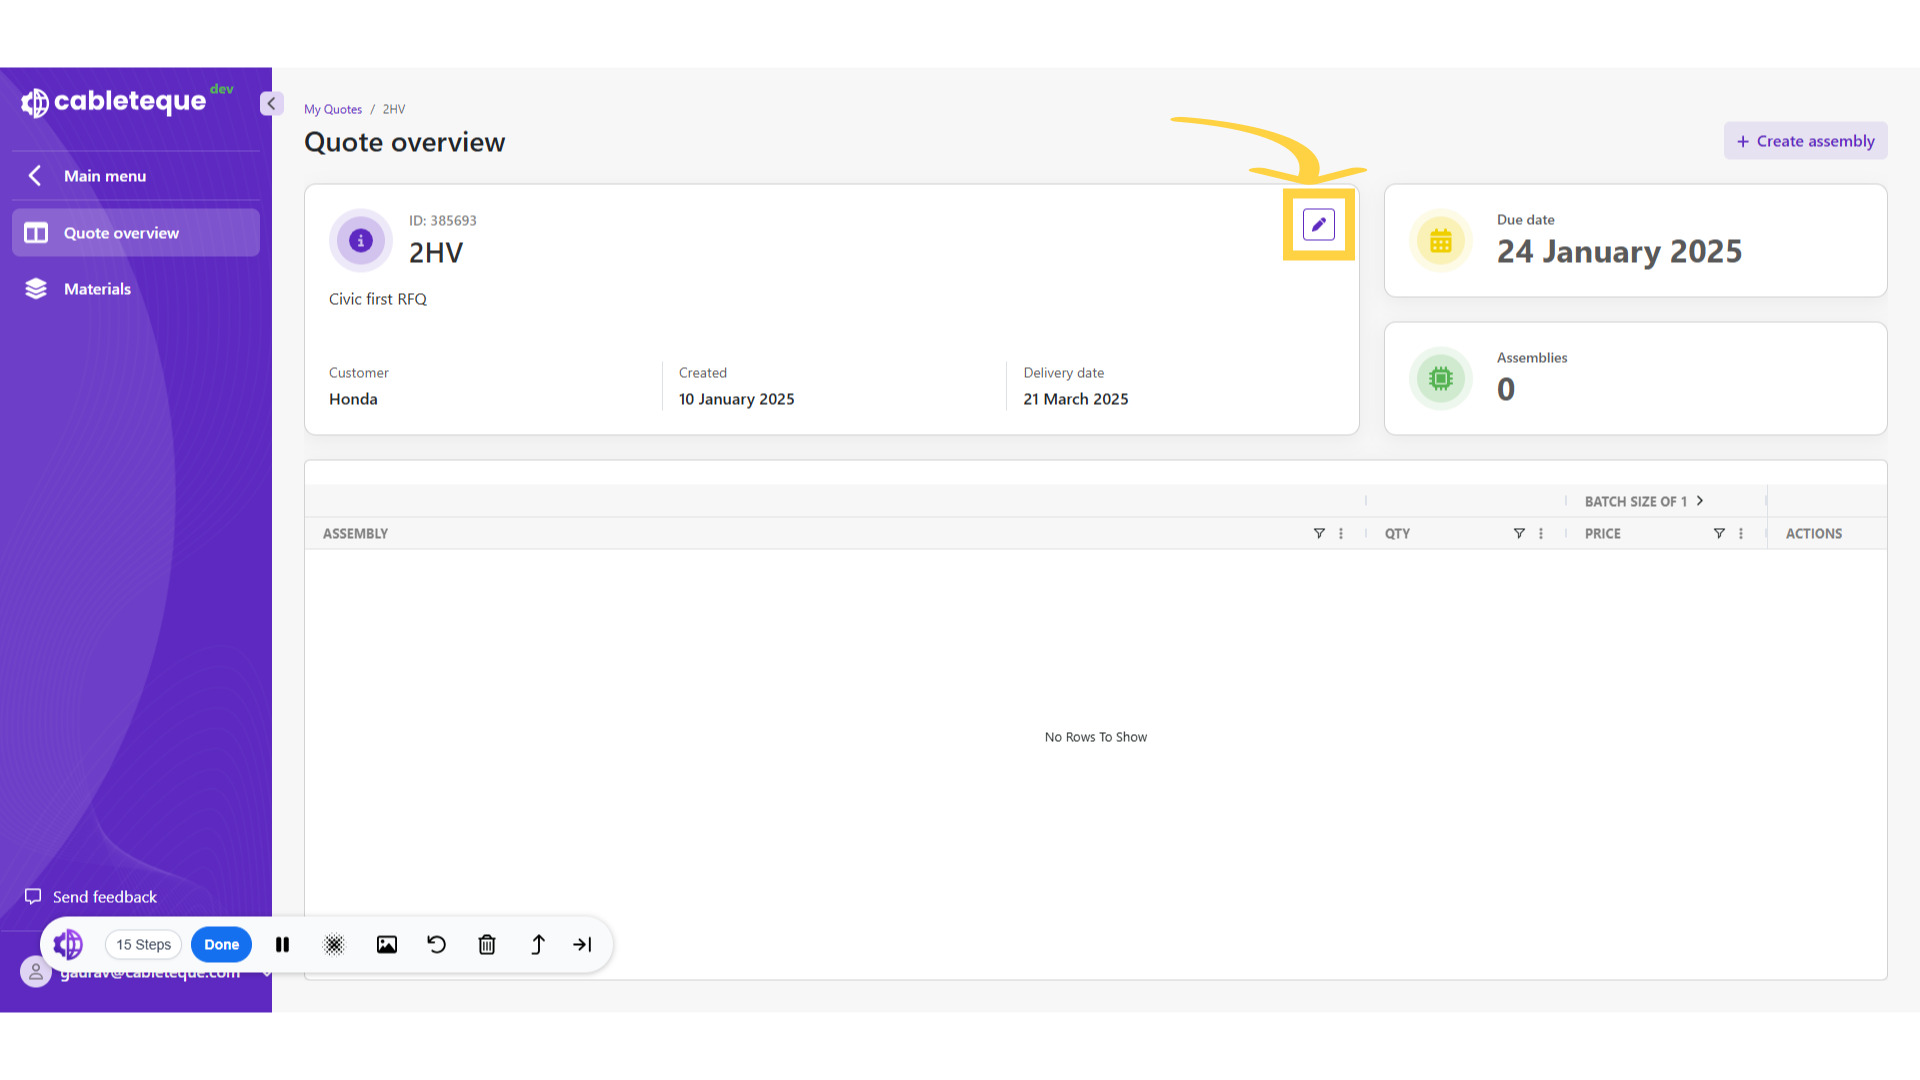Click the undo arrow in recorder toolbar
Viewport: 1920px width, 1080px height.
point(437,945)
